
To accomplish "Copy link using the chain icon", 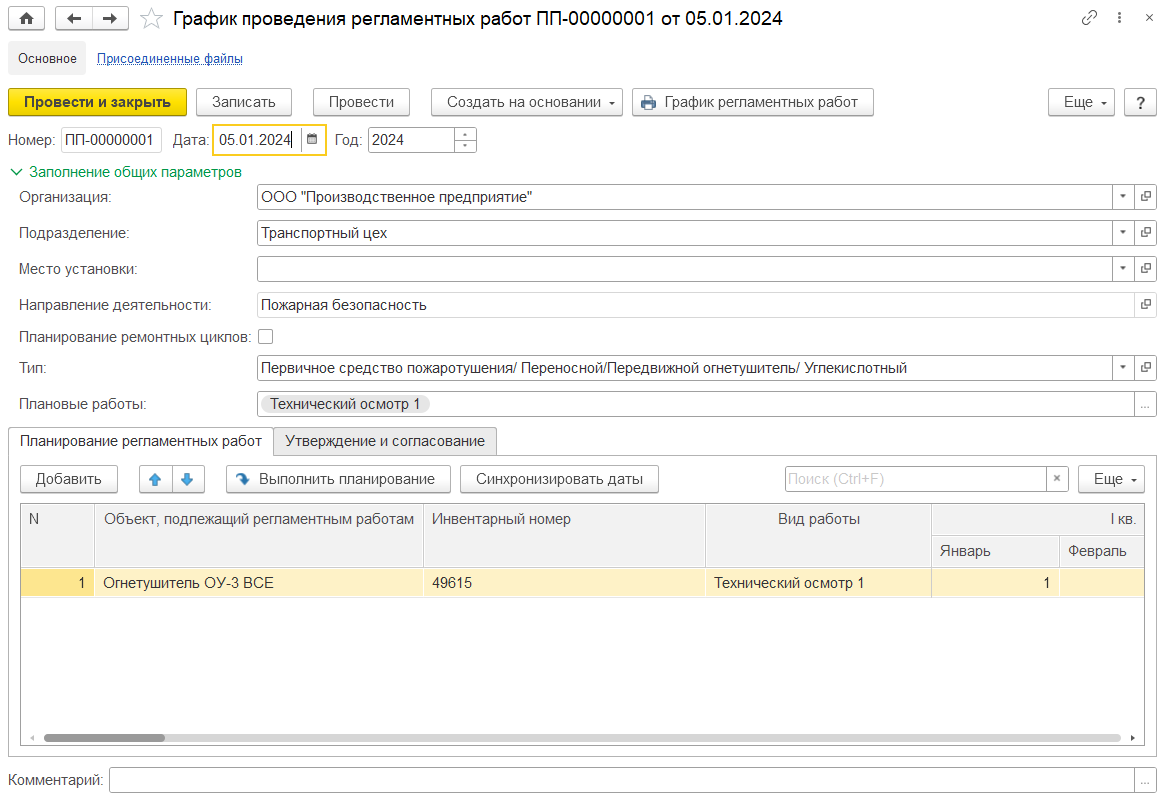I will (1089, 18).
